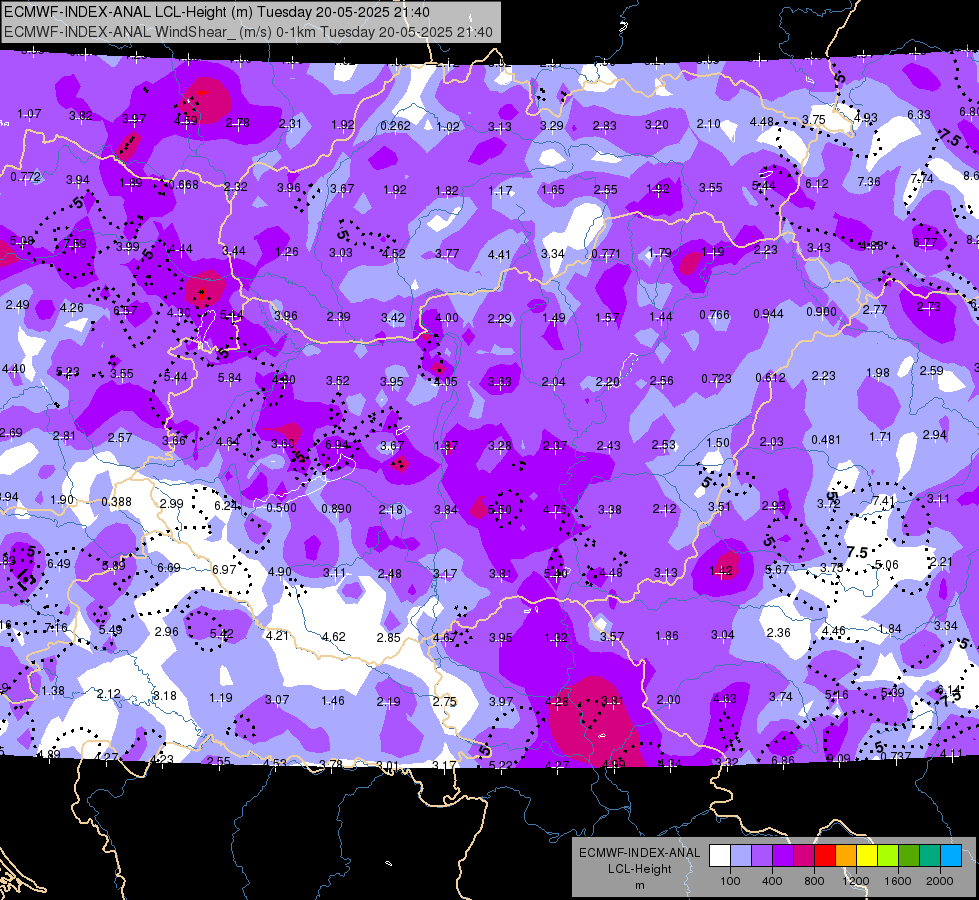
Task: Click the wind shear value 7.41
Action: (x=883, y=500)
